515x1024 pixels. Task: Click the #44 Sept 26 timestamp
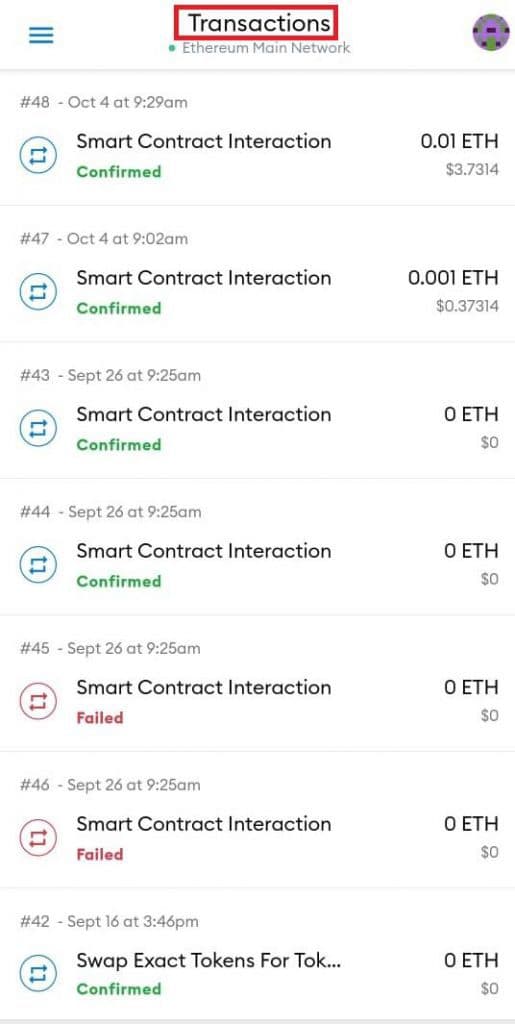111,512
